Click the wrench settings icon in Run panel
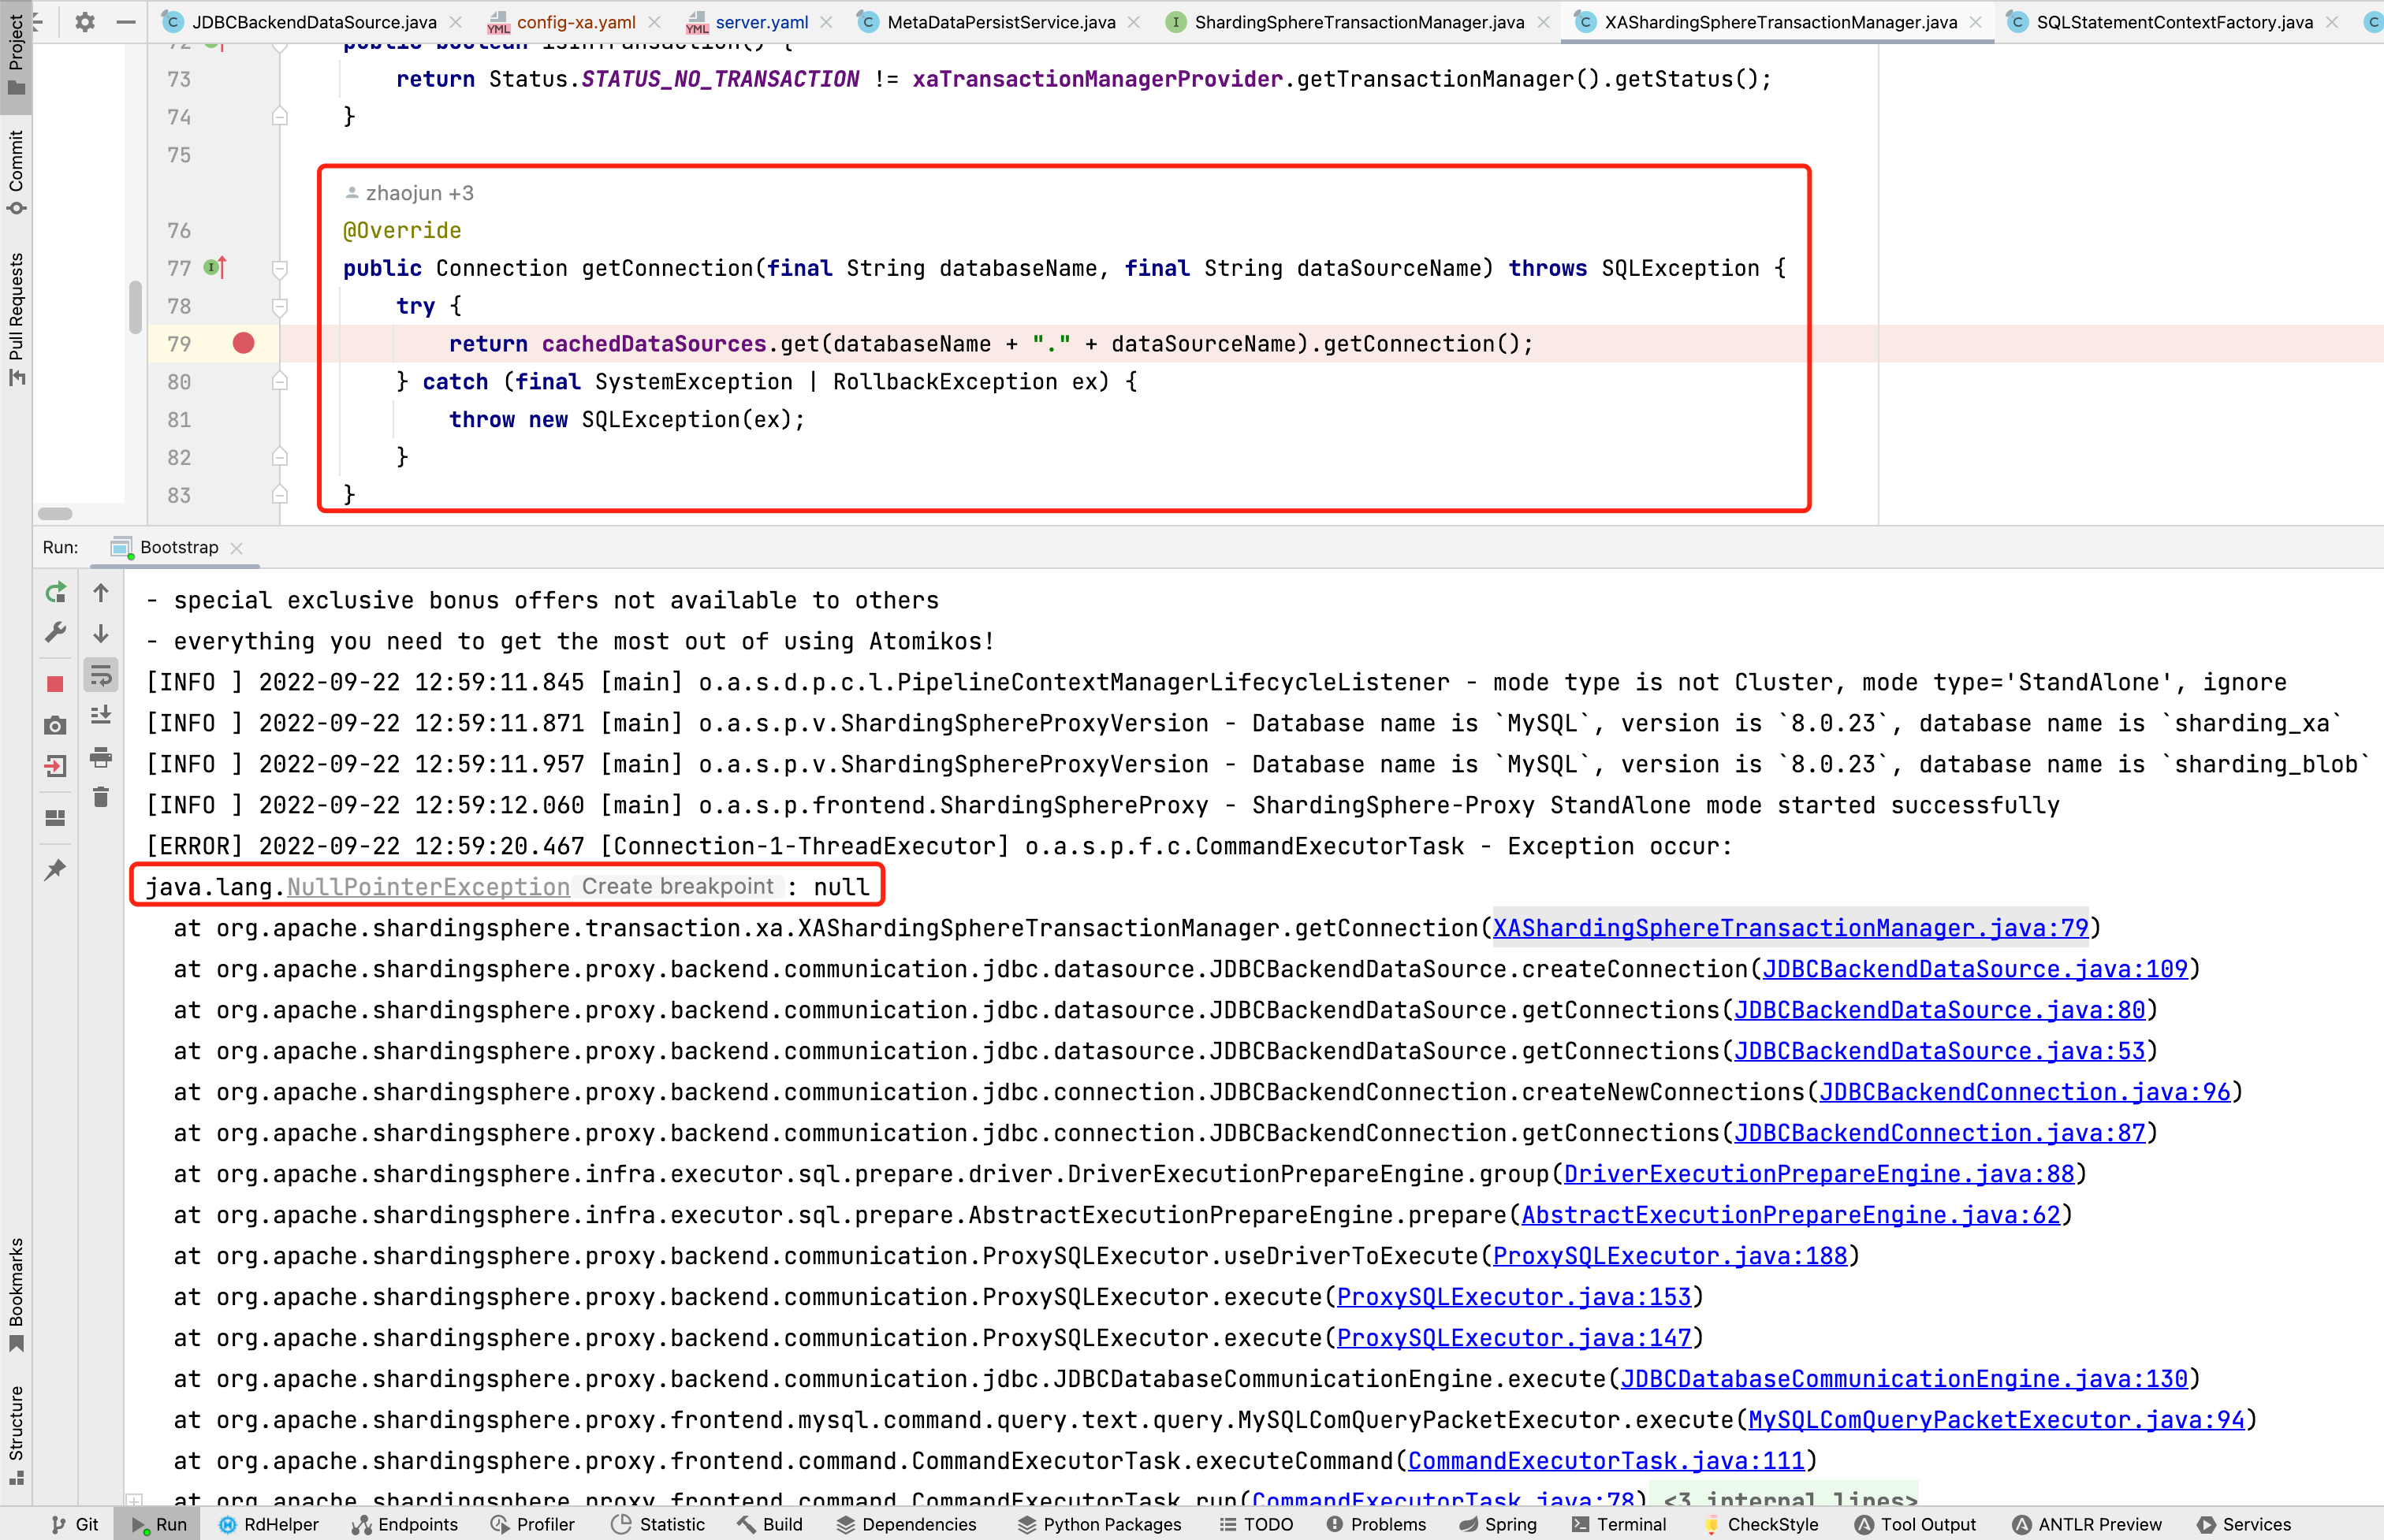This screenshot has height=1540, width=2384. coord(56,633)
